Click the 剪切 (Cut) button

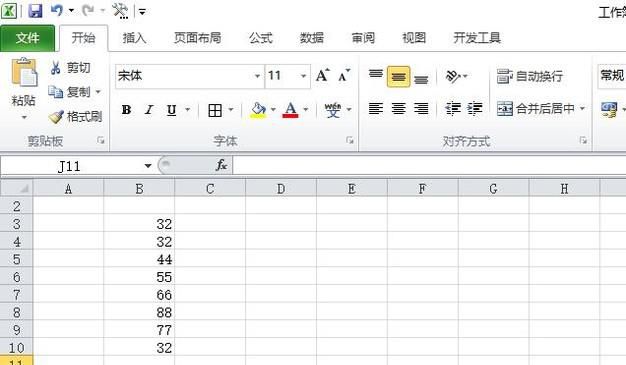(70, 68)
